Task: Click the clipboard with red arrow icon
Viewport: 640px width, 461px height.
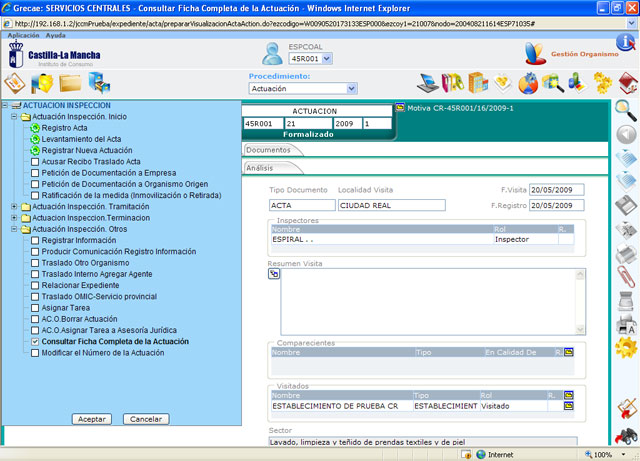Action: 626,409
